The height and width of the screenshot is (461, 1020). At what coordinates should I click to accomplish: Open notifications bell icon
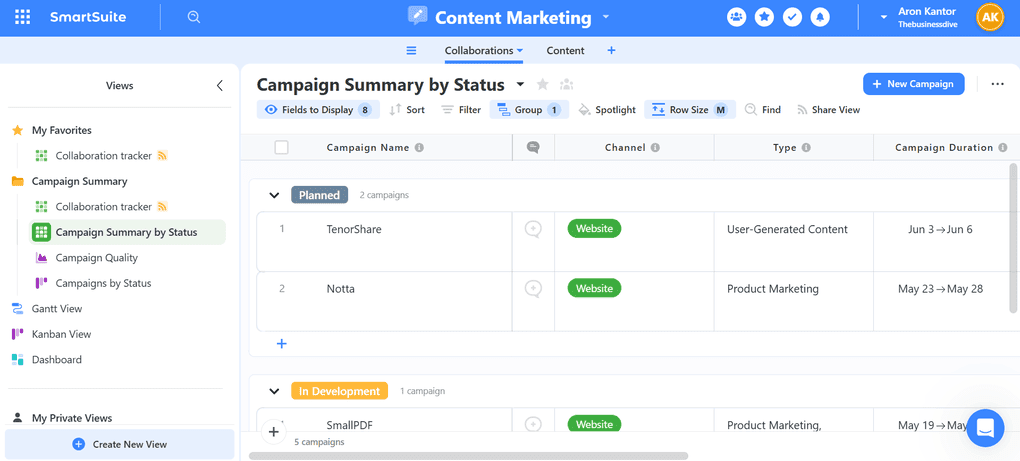[x=820, y=18]
